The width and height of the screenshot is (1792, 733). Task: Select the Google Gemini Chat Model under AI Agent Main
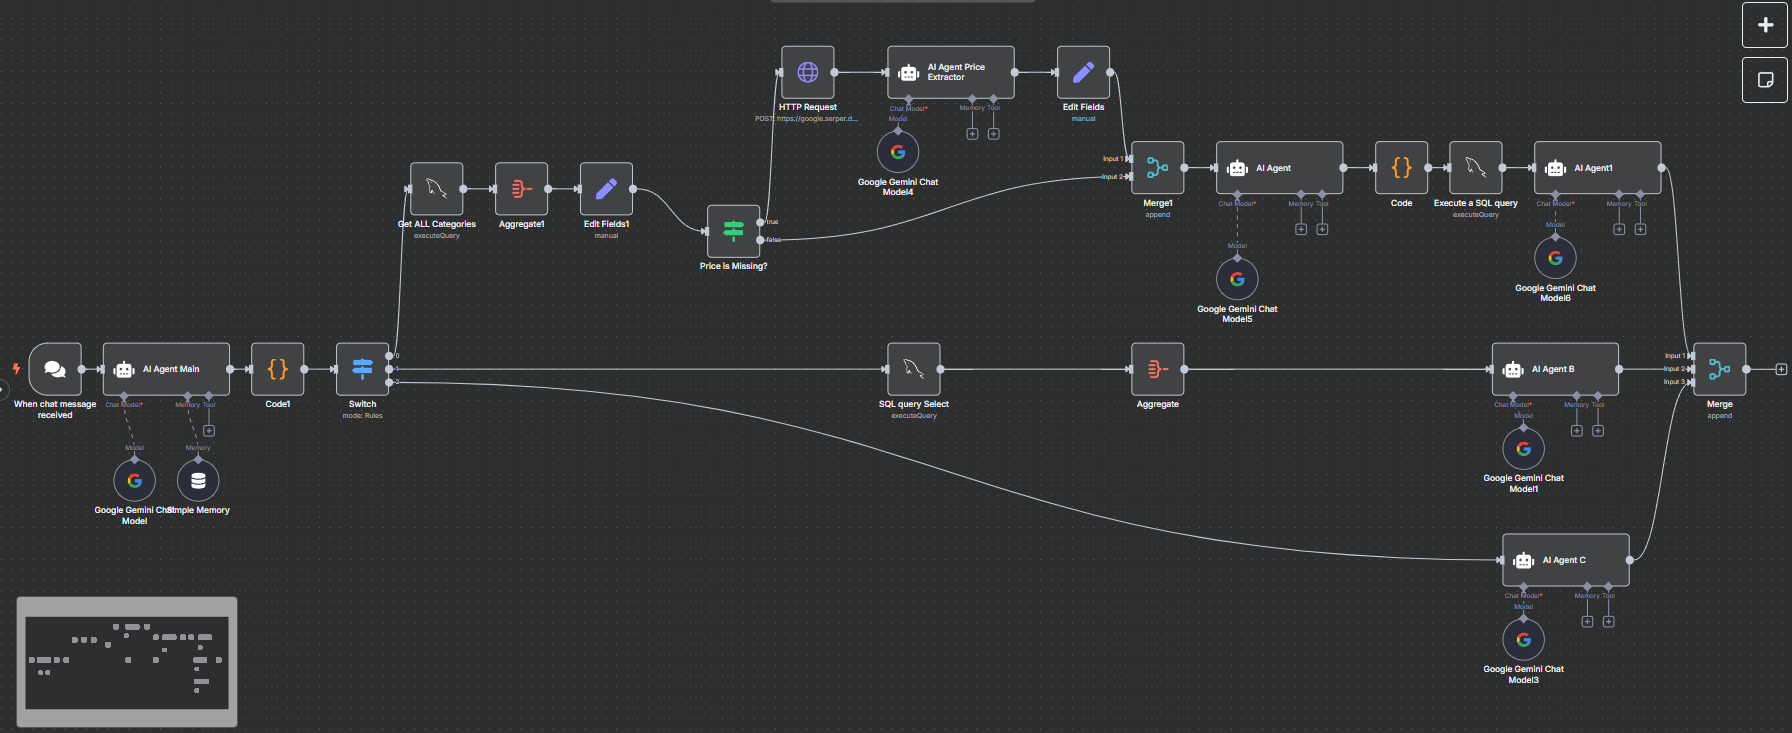(134, 481)
